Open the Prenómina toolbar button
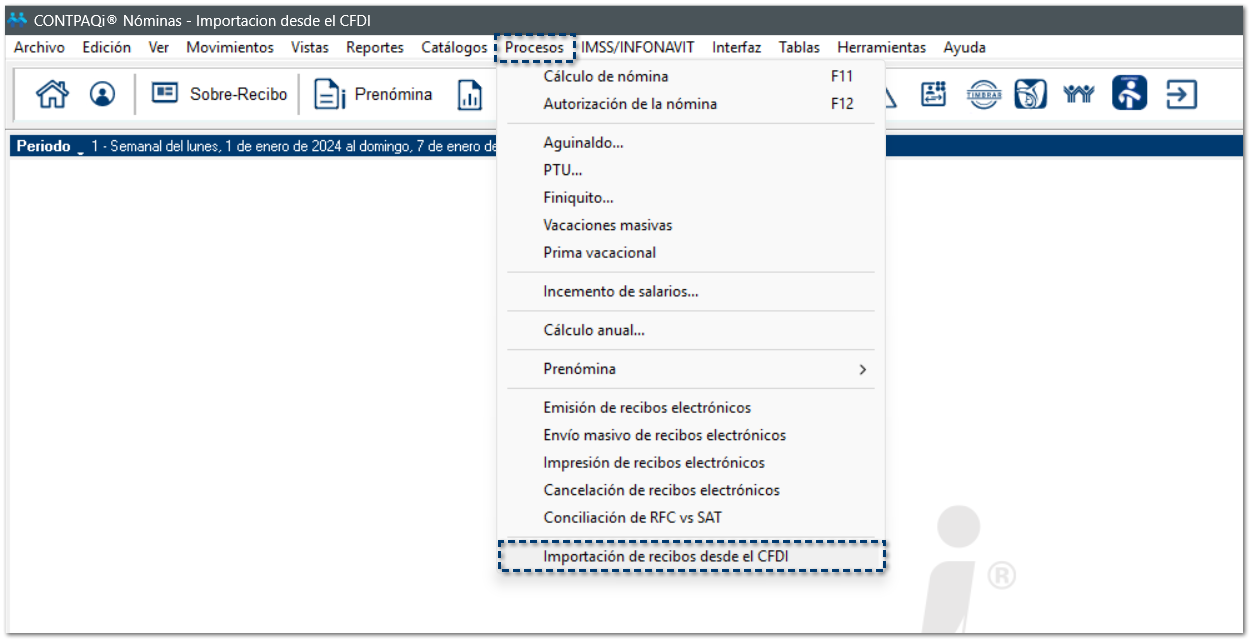The width and height of the screenshot is (1252, 642). click(373, 94)
